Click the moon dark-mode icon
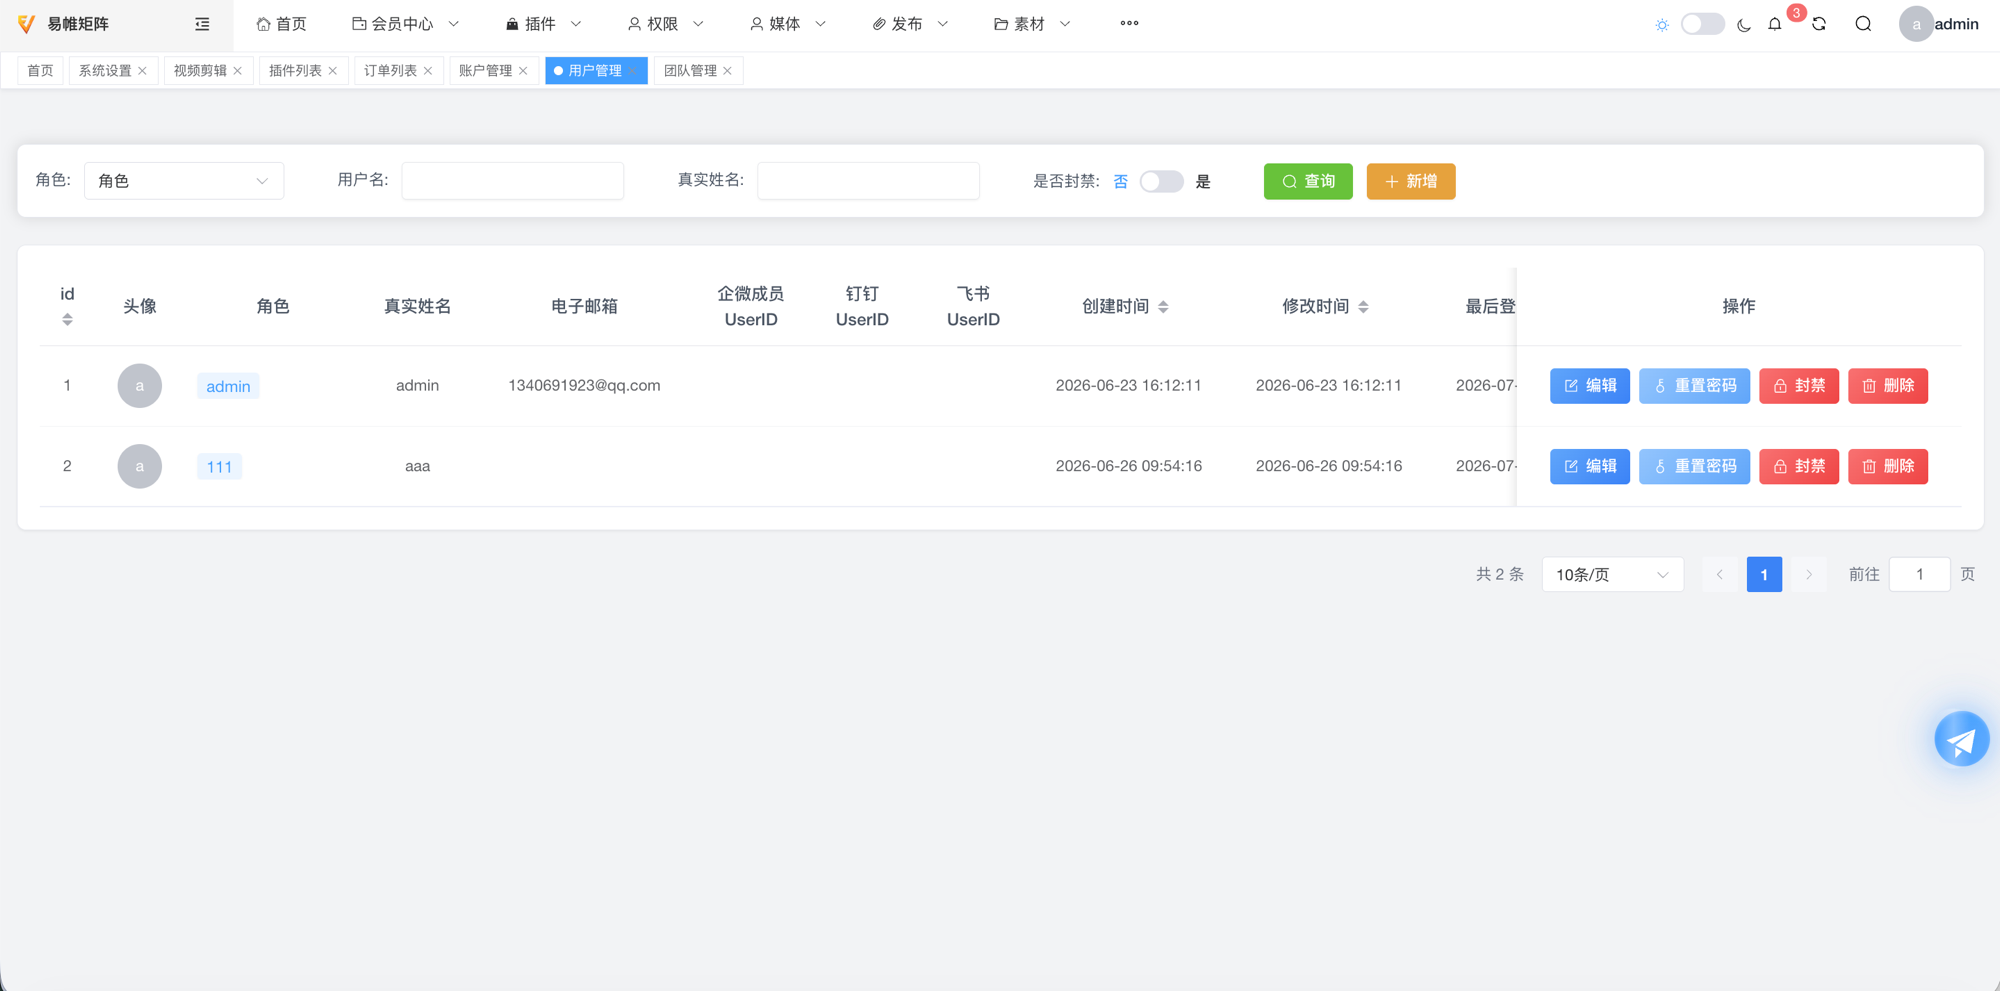Screen dimensions: 2000x991 point(1744,25)
